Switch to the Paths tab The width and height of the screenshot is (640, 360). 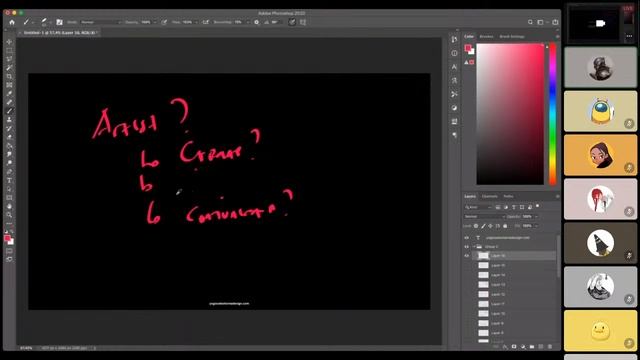[x=508, y=196]
